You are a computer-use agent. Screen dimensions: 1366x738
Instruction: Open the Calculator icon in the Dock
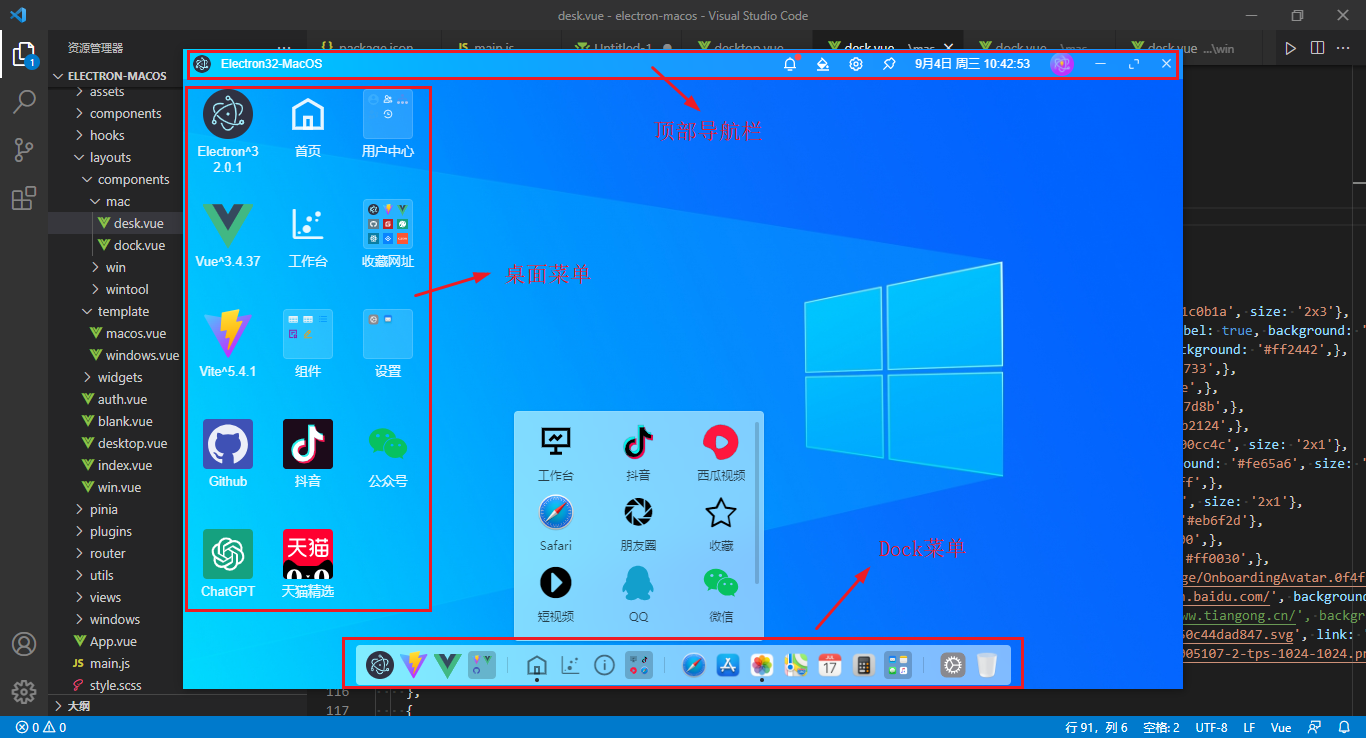click(864, 665)
